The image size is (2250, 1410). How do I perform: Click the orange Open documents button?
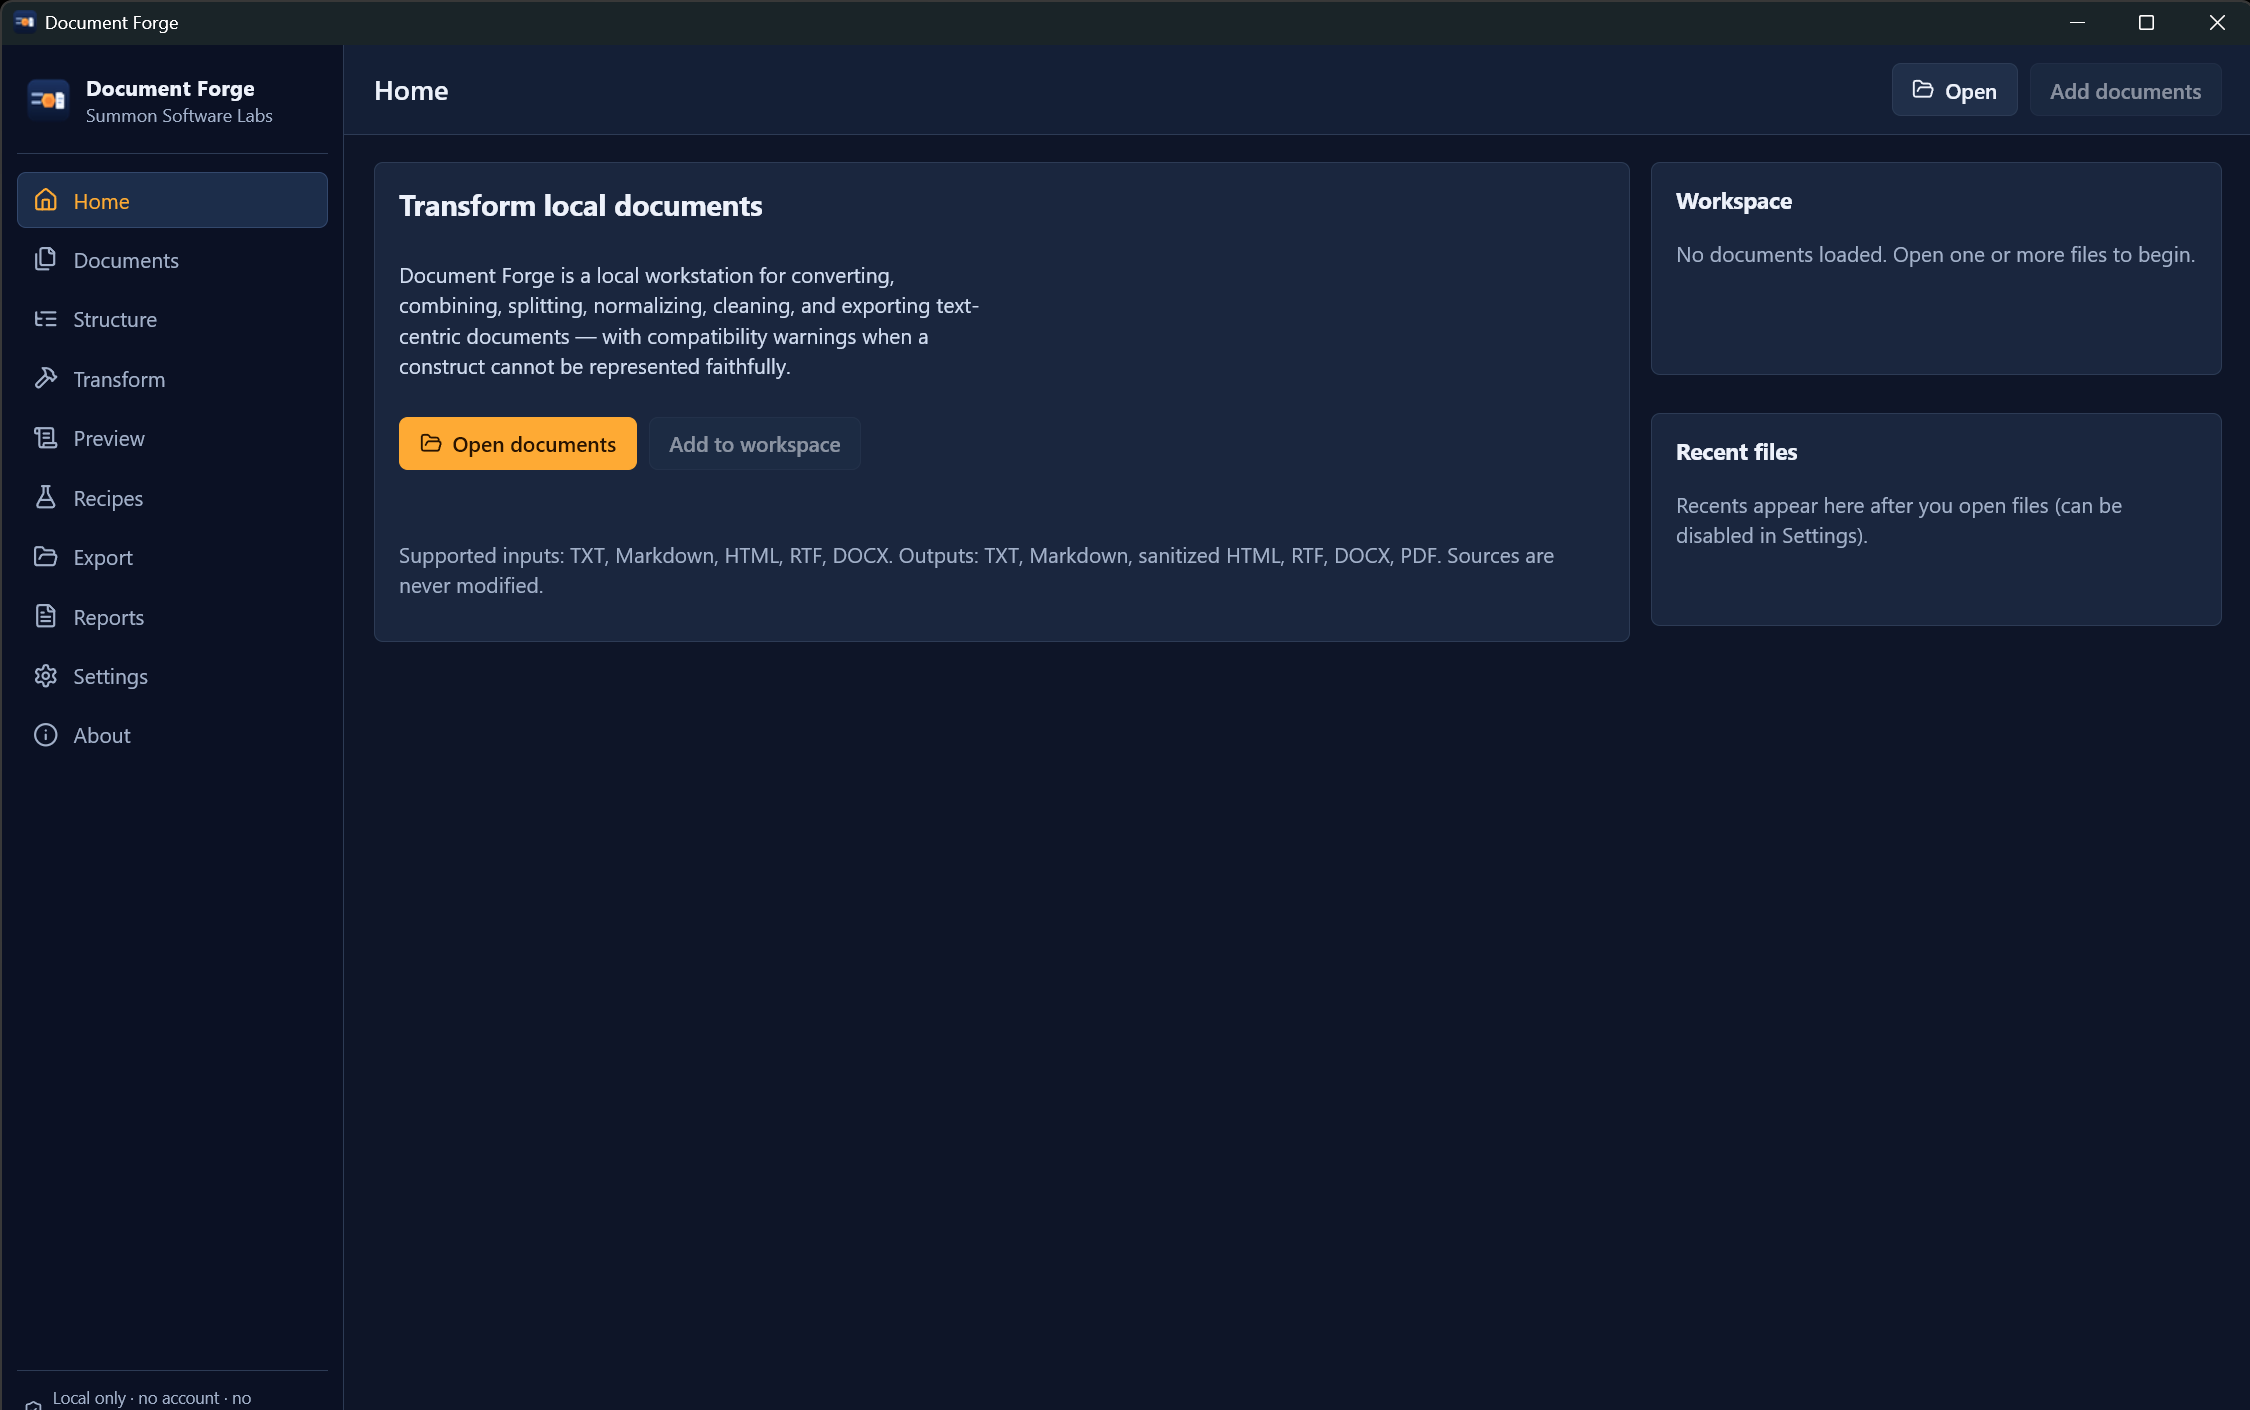(x=518, y=443)
